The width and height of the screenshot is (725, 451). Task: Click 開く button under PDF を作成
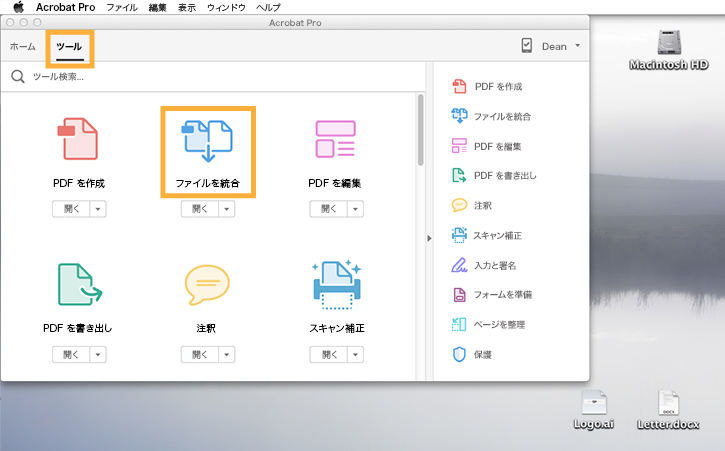click(x=71, y=209)
